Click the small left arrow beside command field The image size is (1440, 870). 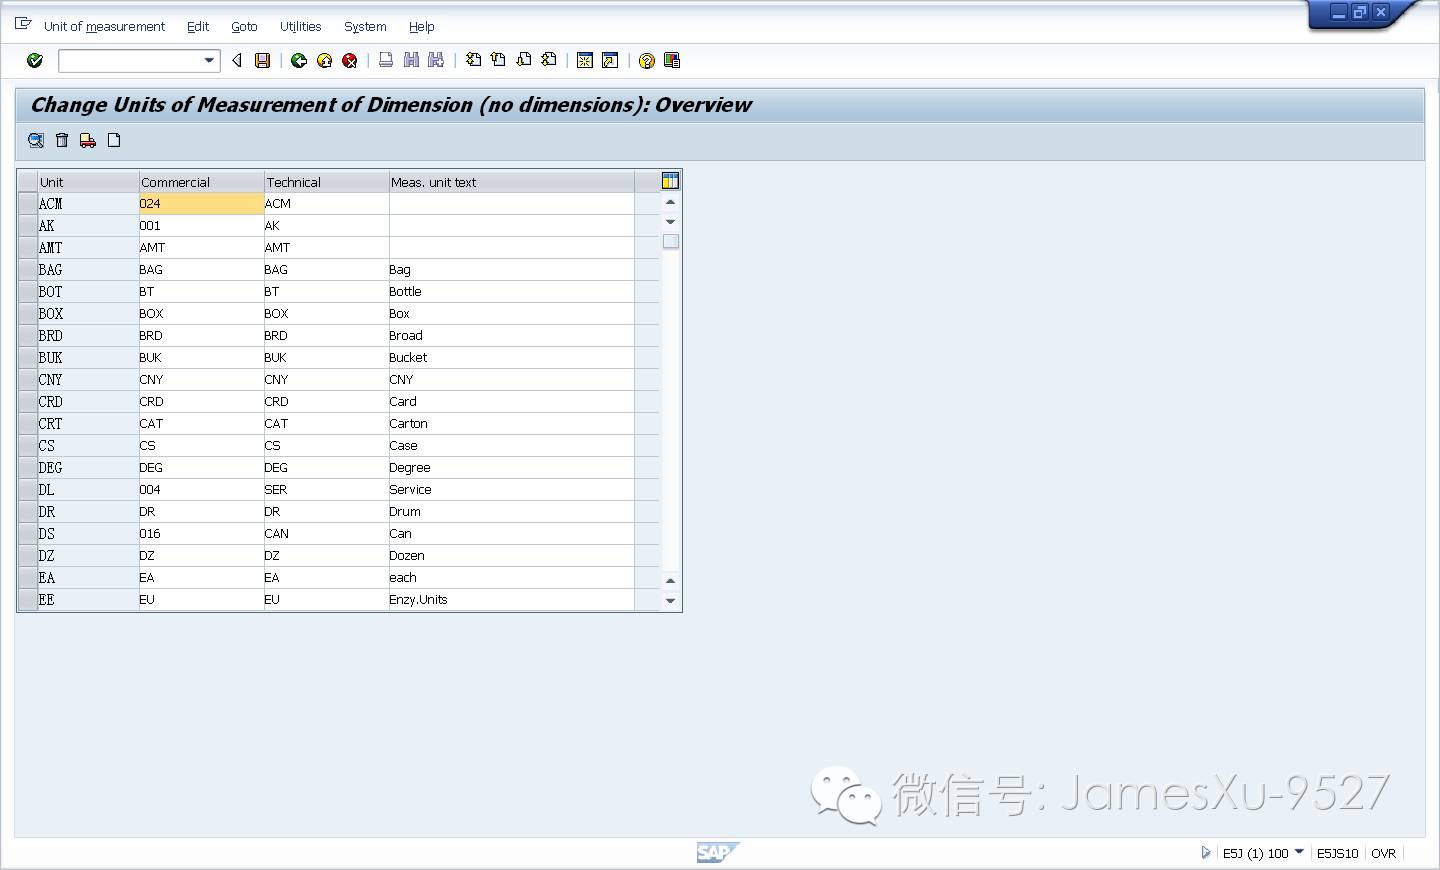[x=237, y=61]
